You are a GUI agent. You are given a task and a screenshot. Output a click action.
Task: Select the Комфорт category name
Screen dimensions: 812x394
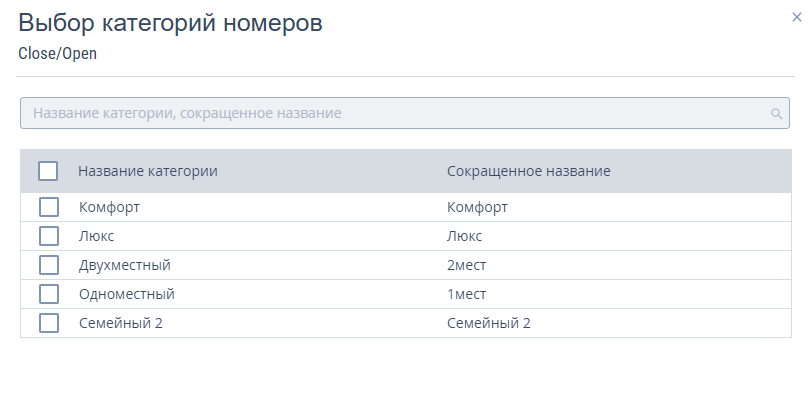(x=109, y=207)
